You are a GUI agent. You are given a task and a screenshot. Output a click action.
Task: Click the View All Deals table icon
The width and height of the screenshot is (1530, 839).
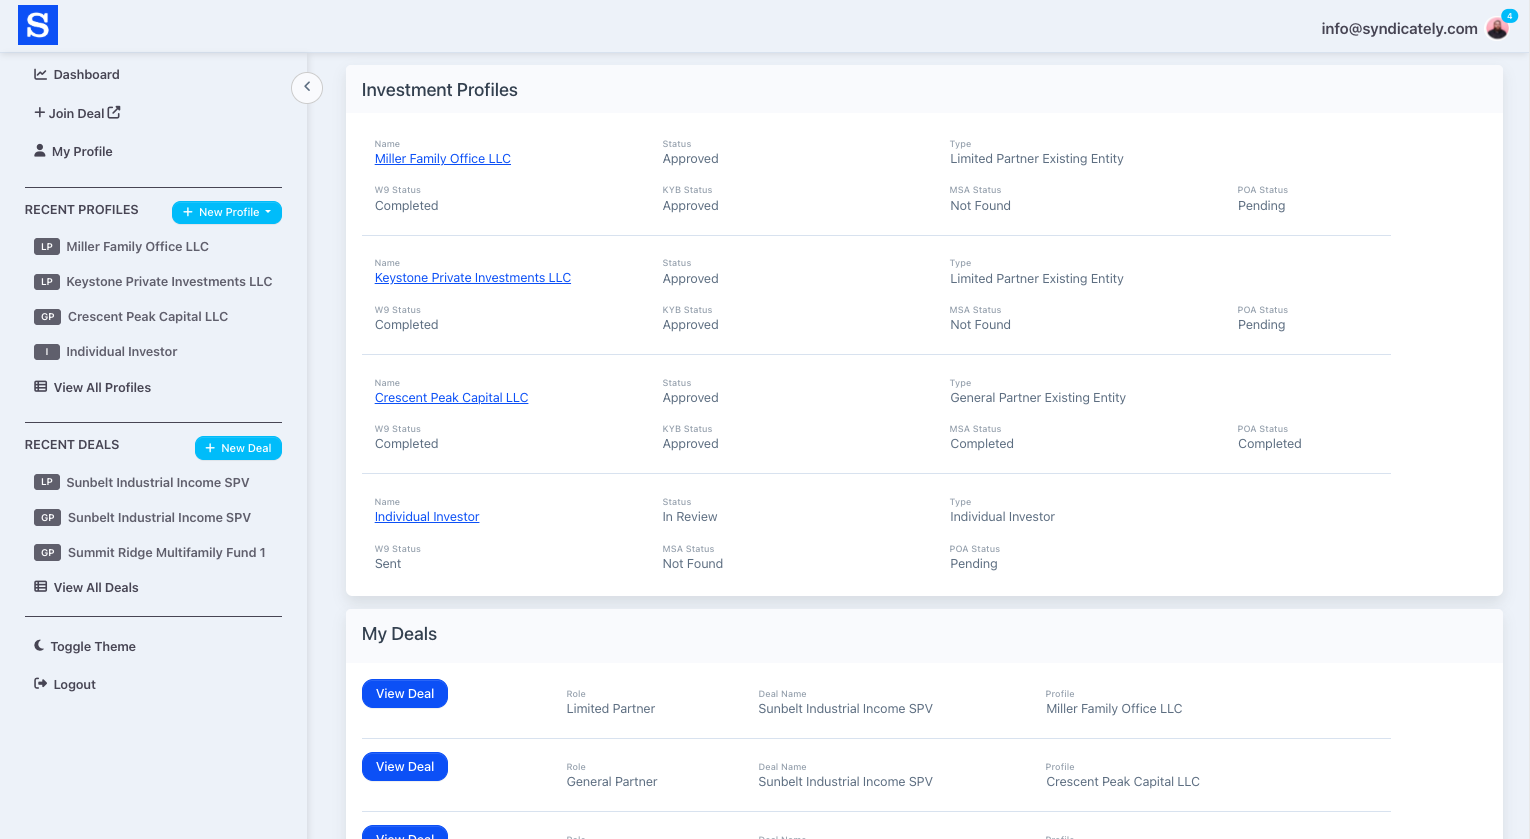(x=41, y=587)
